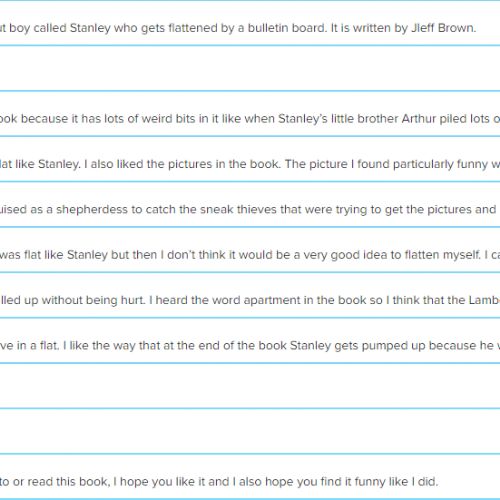Click the name "Arthur" in the text
The image size is (500, 500).
419,119
